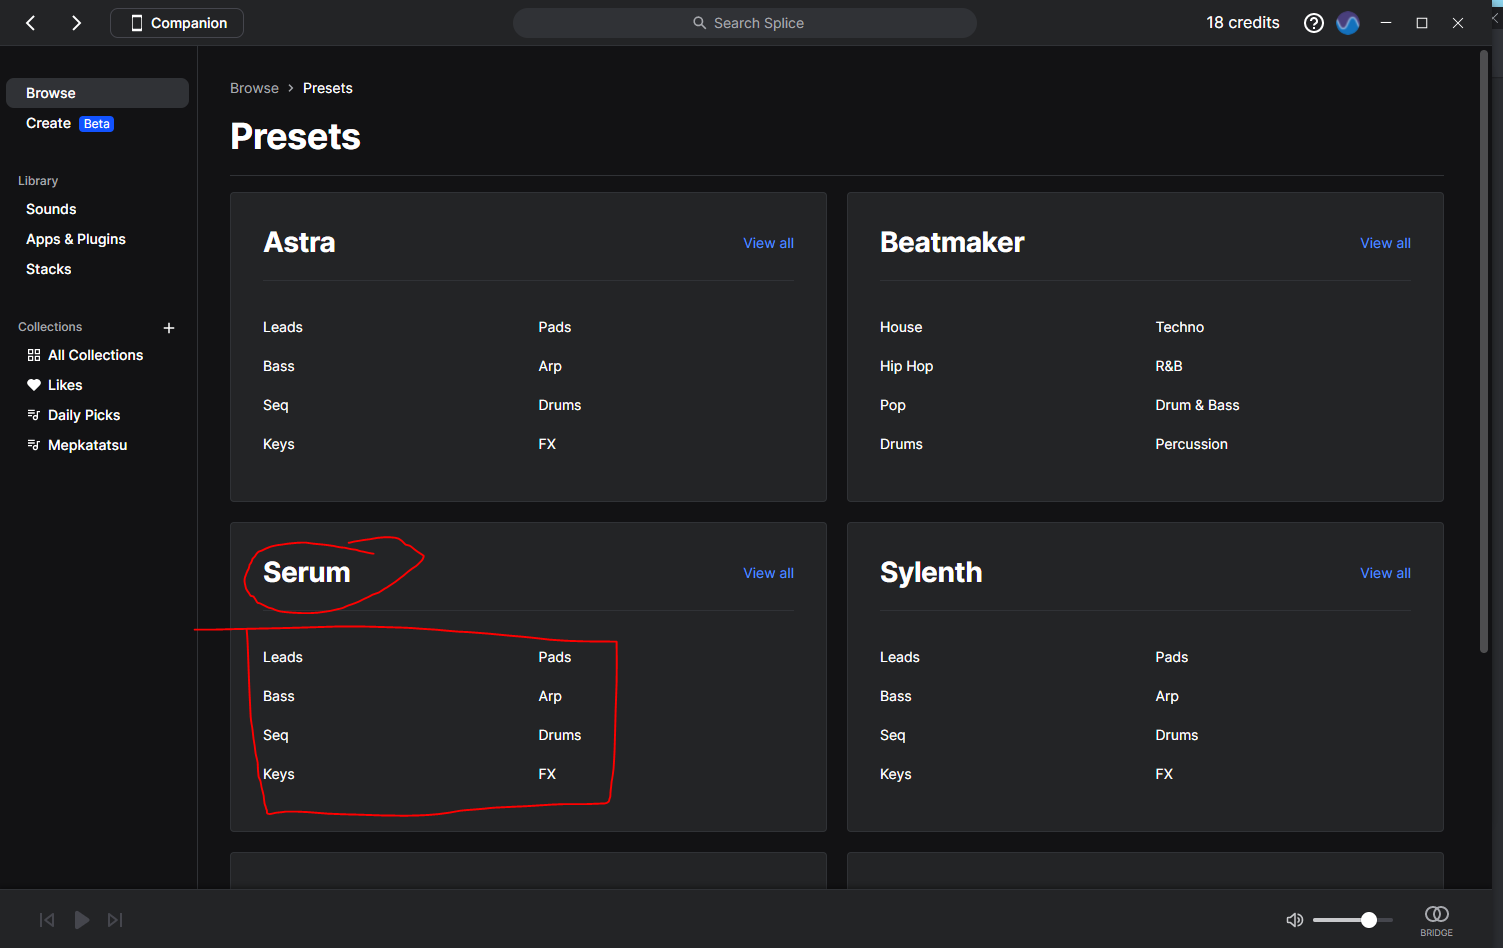
Task: Mute audio with speaker icon
Action: [1295, 920]
